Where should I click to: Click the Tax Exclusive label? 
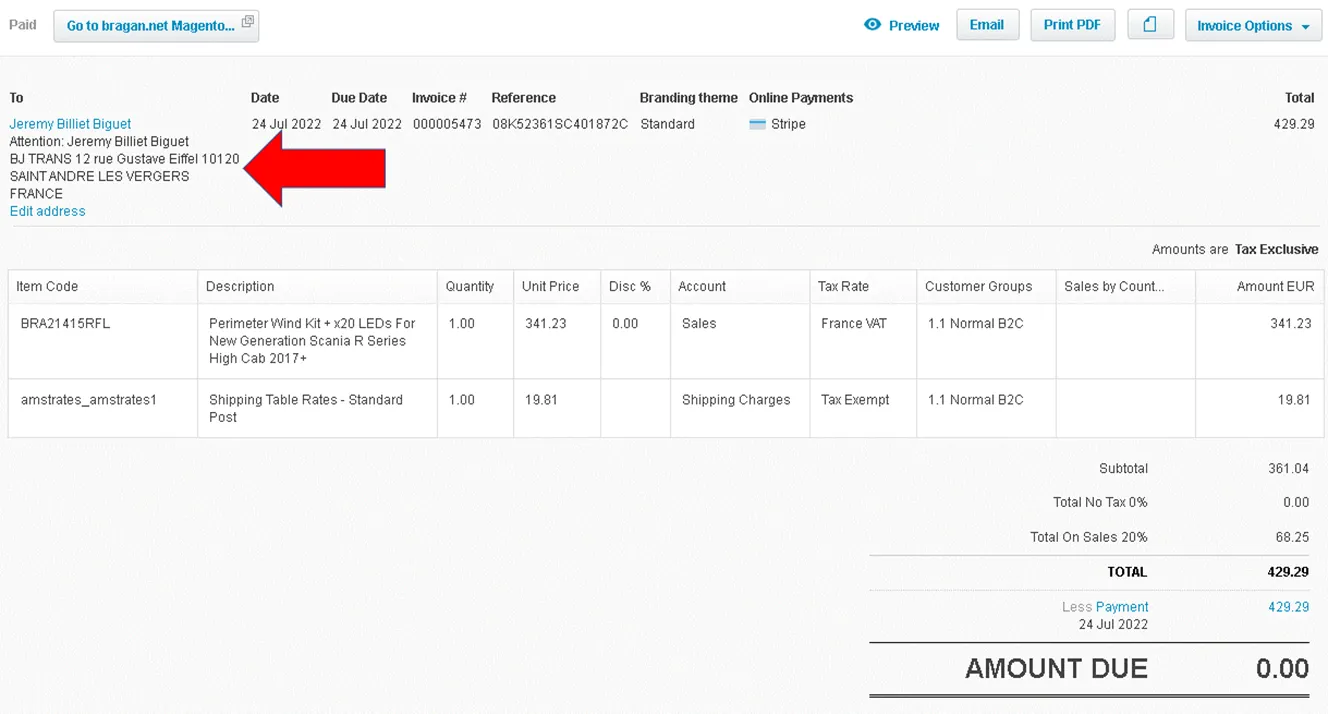1277,249
